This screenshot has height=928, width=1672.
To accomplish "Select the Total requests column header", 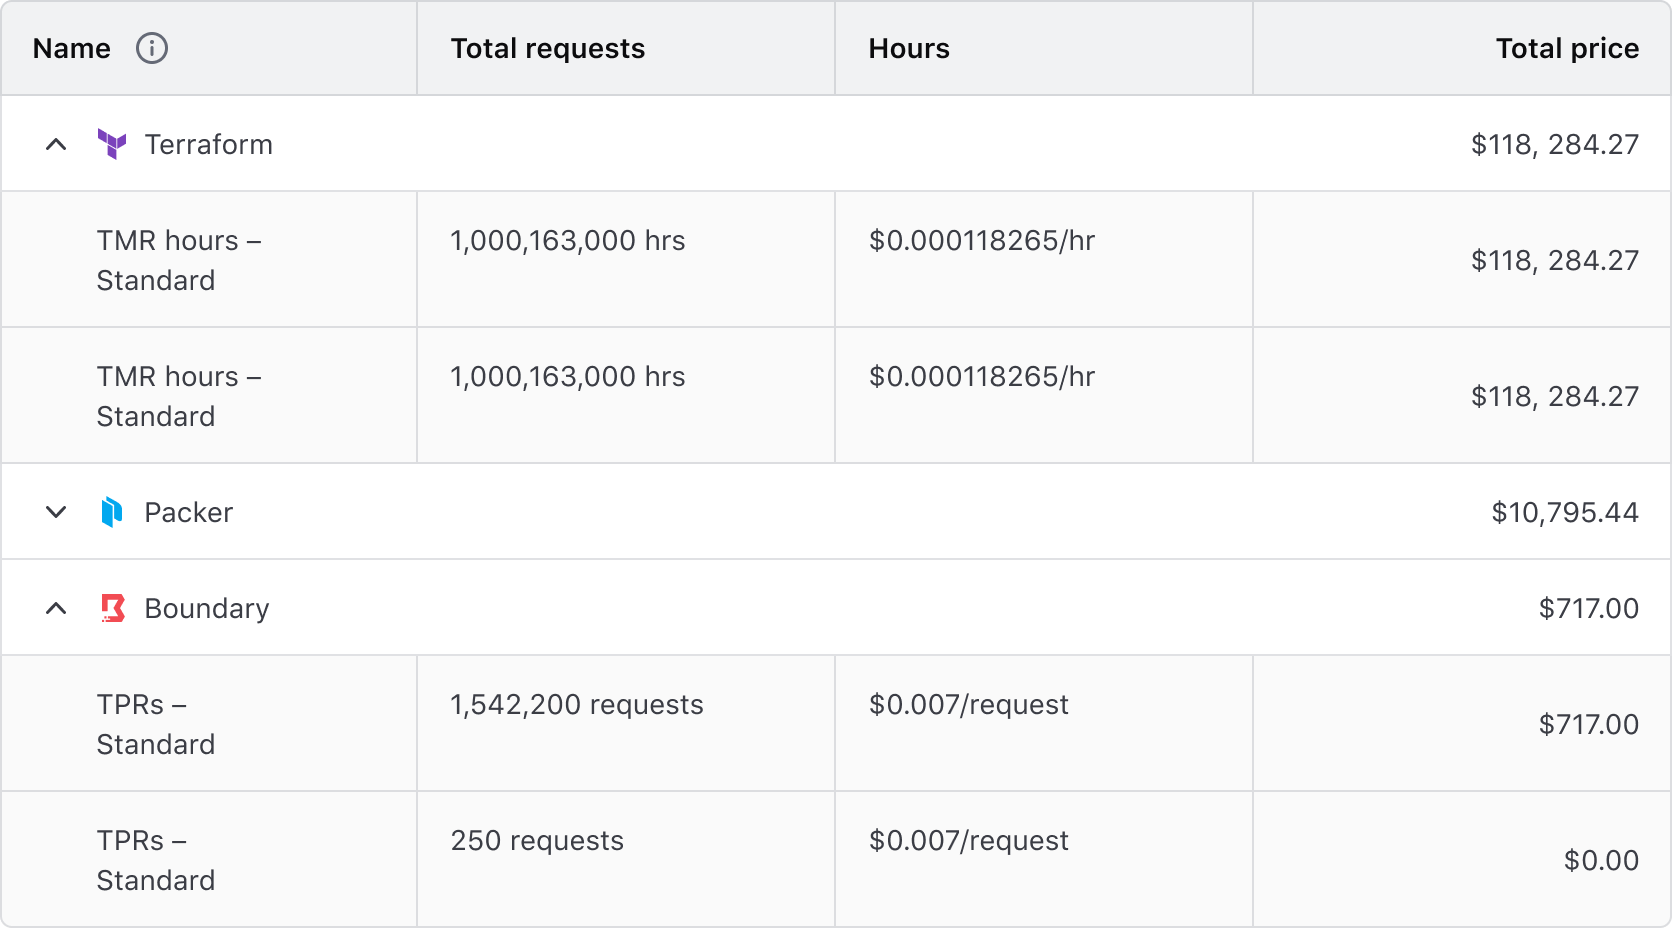I will click(548, 48).
